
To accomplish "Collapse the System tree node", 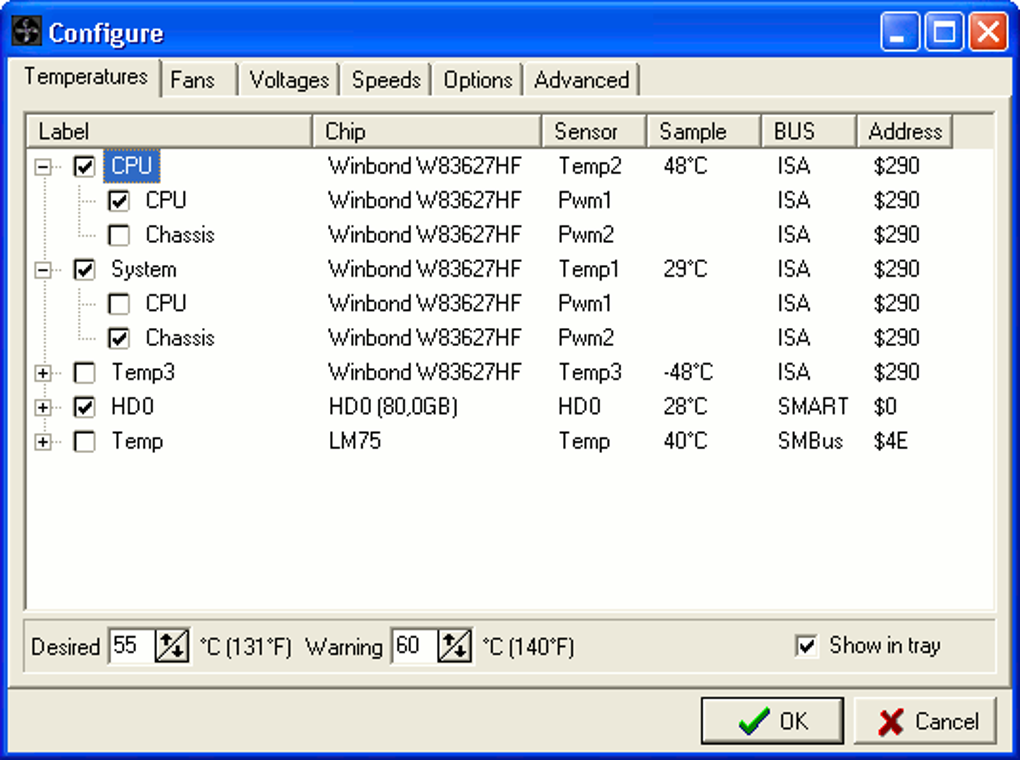I will click(43, 270).
